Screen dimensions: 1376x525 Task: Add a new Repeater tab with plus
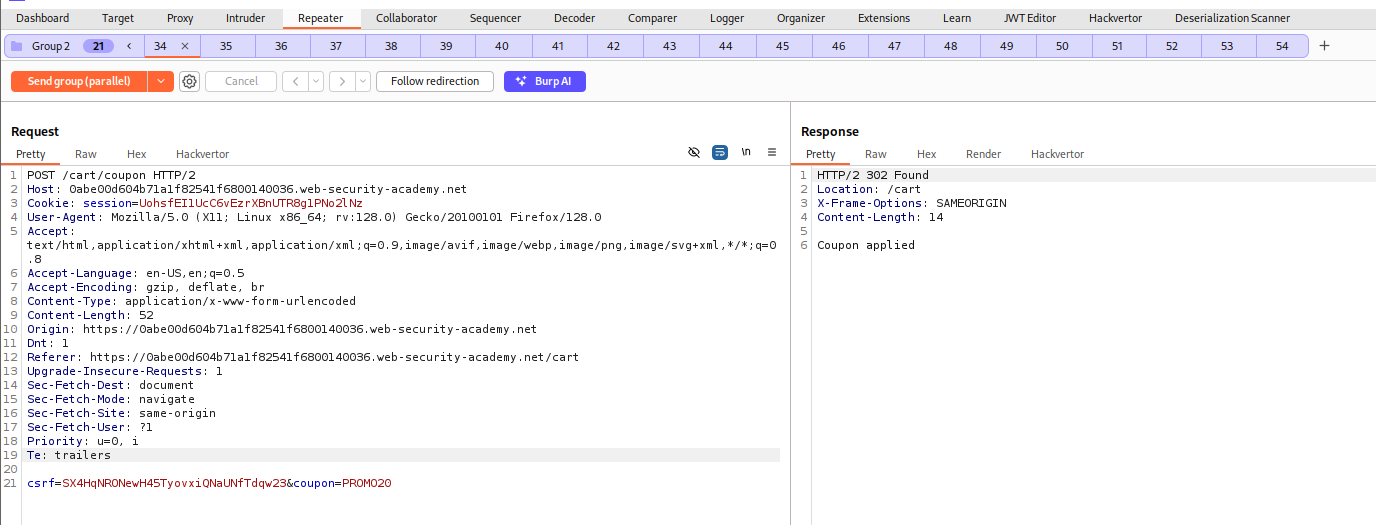1325,46
